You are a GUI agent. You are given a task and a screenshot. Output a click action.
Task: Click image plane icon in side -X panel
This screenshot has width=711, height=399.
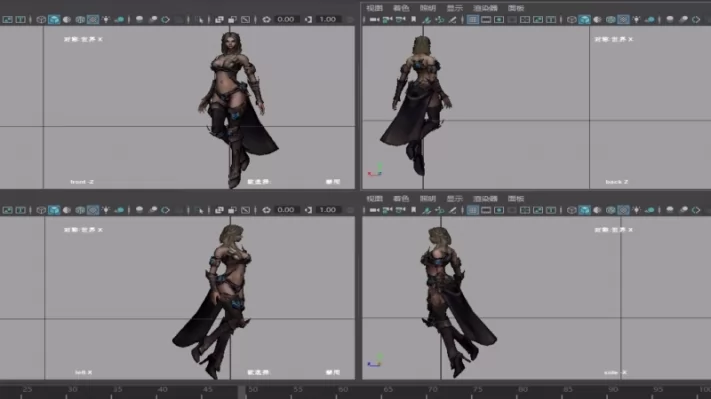tap(426, 210)
